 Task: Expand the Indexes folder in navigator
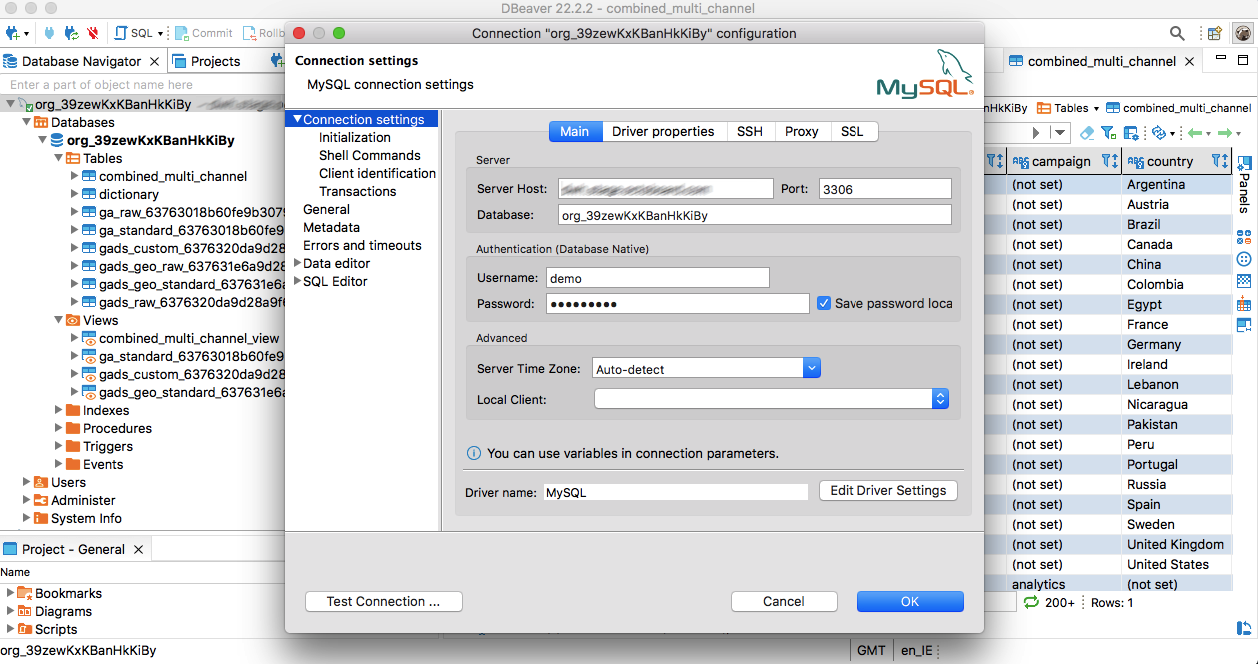(59, 410)
